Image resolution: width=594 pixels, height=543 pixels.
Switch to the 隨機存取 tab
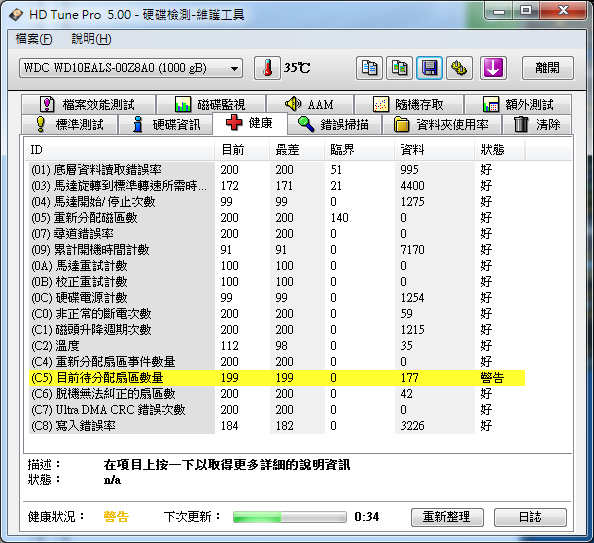tap(409, 104)
